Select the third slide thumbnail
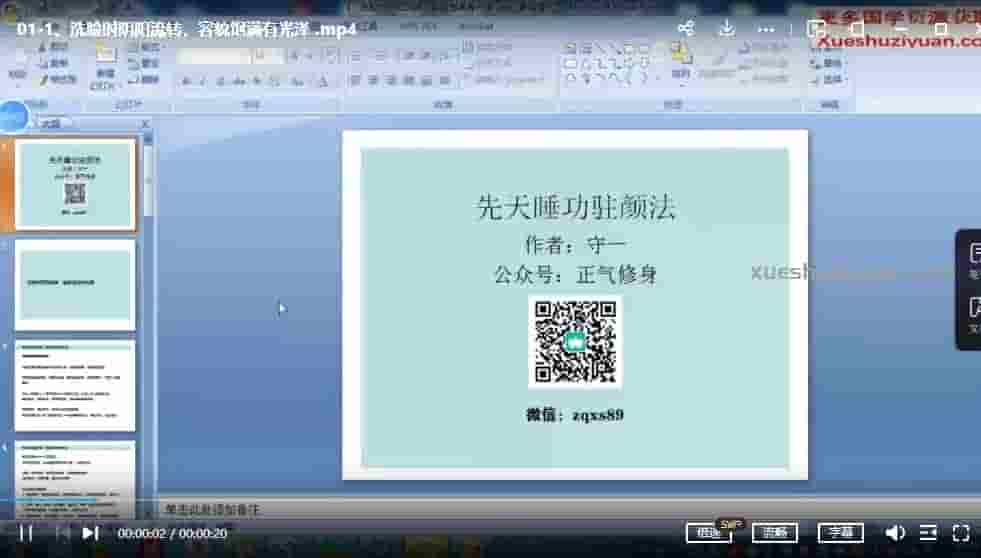This screenshot has height=558, width=981. (75, 385)
